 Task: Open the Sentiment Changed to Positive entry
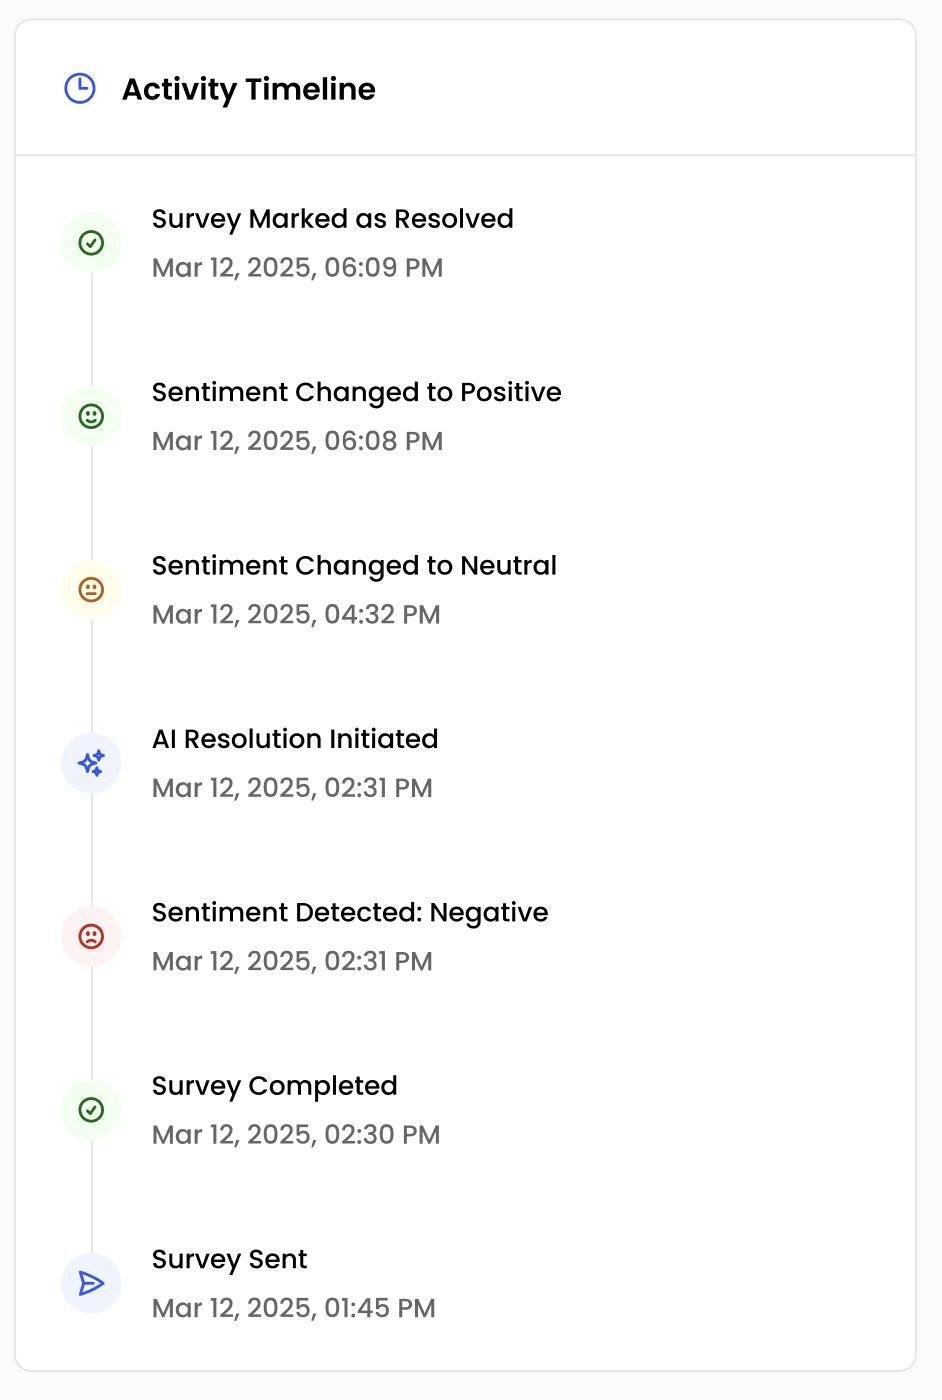click(357, 392)
